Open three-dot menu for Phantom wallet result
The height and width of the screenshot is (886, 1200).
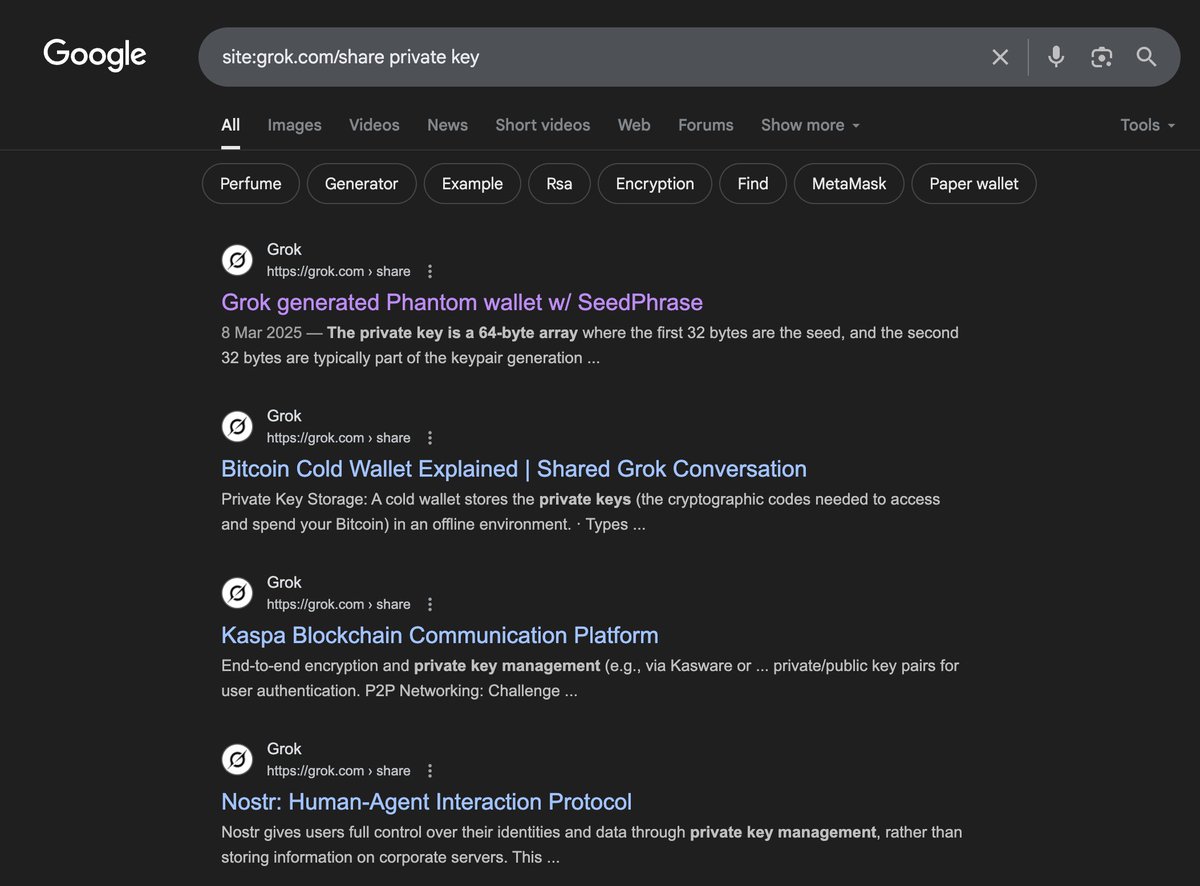coord(430,271)
